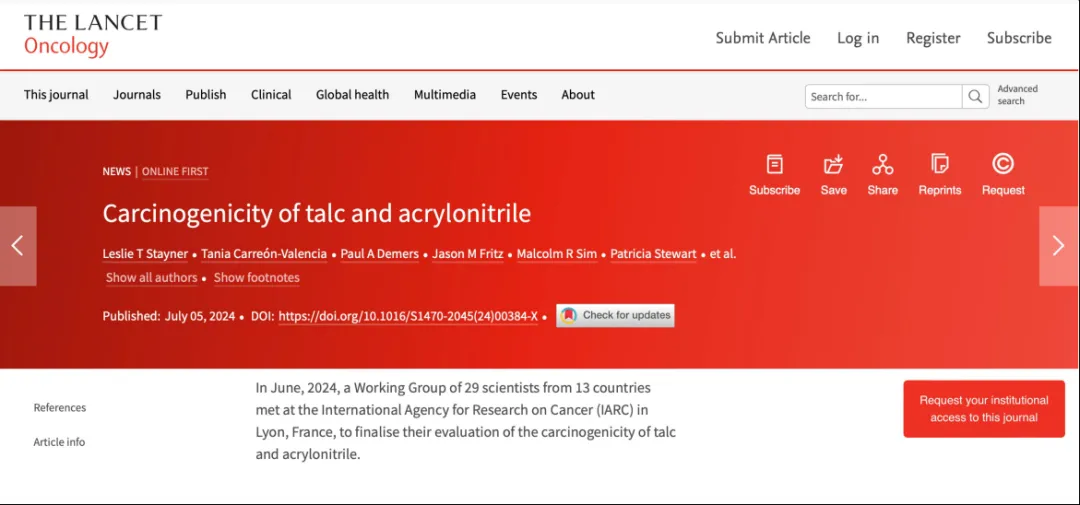Open author Leslie T Stayner link
Viewport: 1080px width, 505px height.
coord(147,254)
